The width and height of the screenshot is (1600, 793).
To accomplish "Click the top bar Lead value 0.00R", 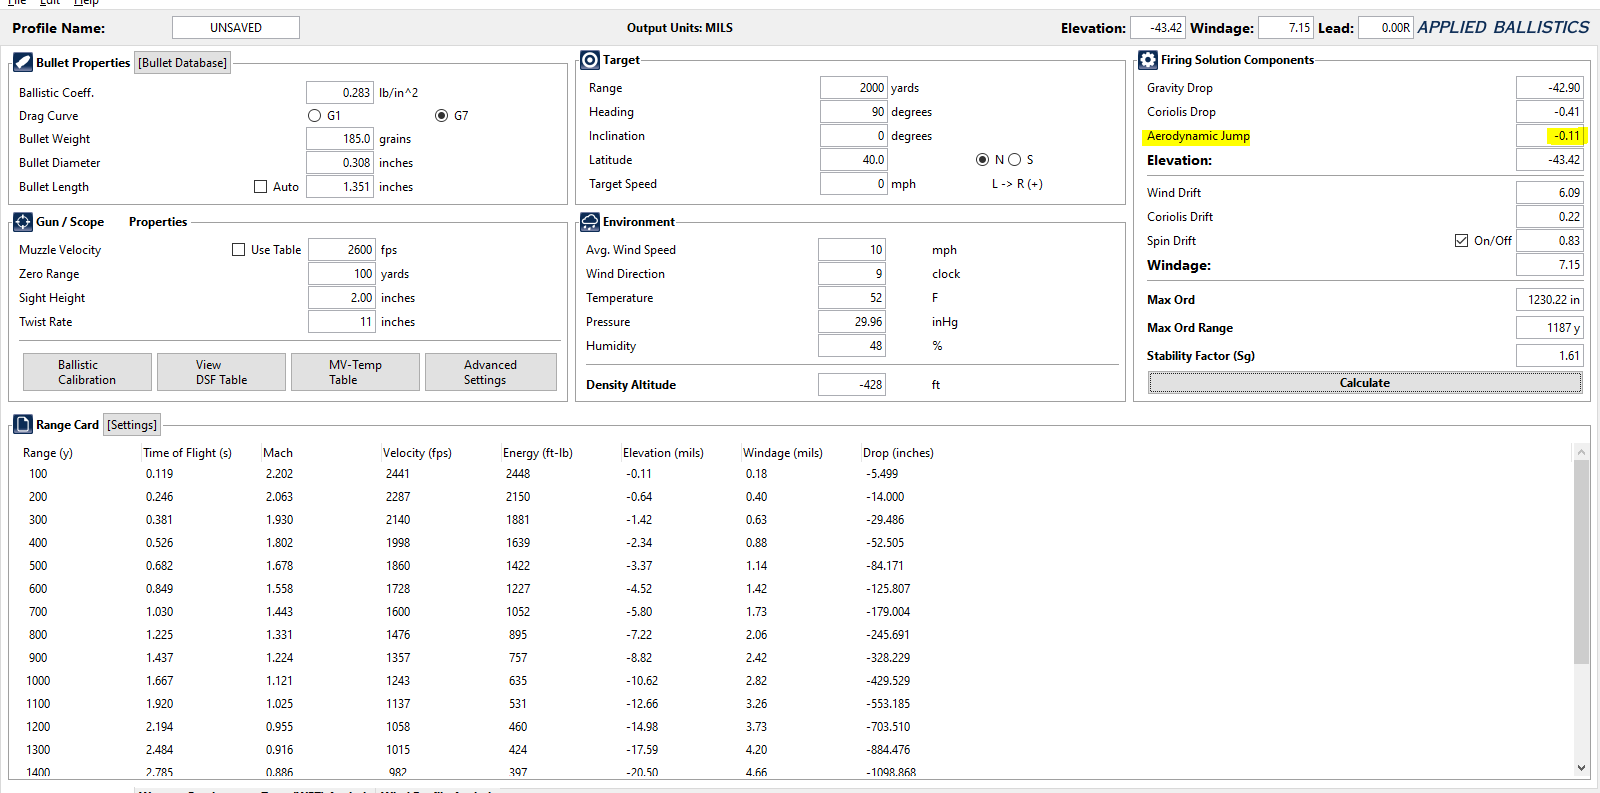I will [x=1385, y=28].
